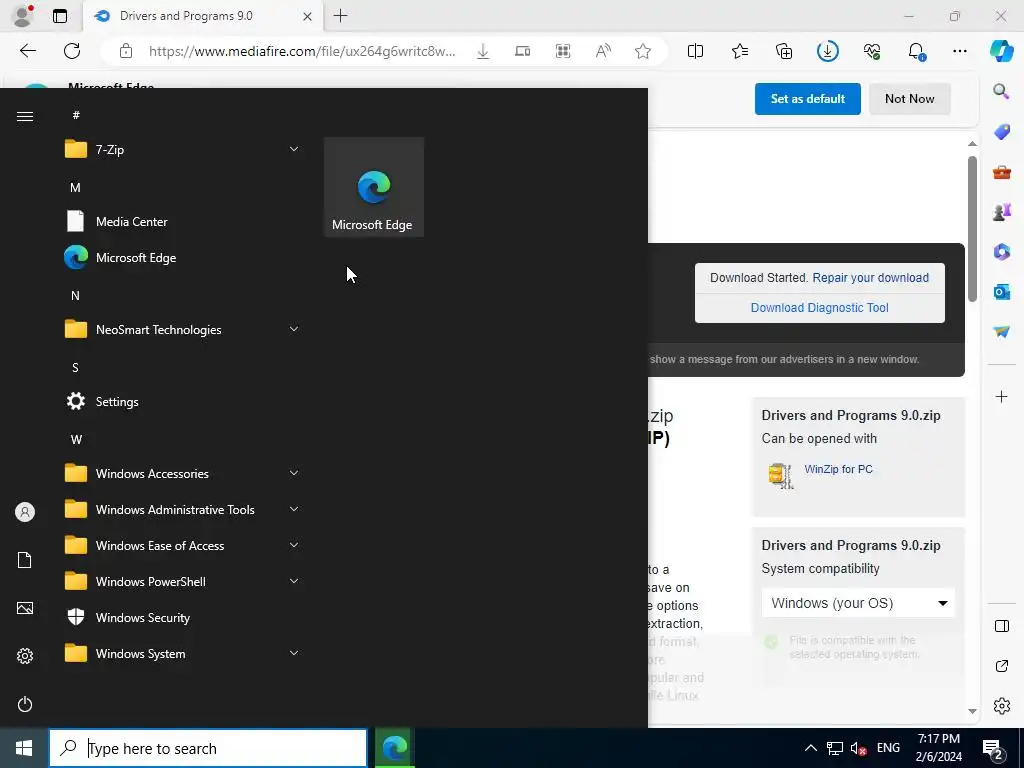Open notifications bell icon in Edge
The image size is (1024, 768).
pos(916,52)
